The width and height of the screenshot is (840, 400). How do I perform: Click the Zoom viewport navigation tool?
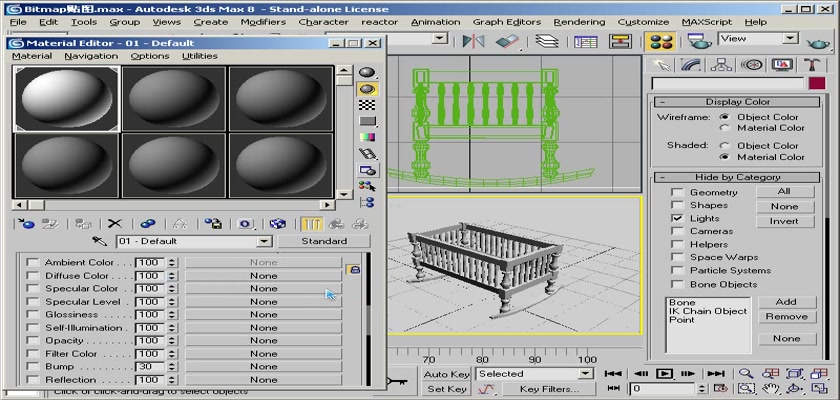pyautogui.click(x=746, y=374)
